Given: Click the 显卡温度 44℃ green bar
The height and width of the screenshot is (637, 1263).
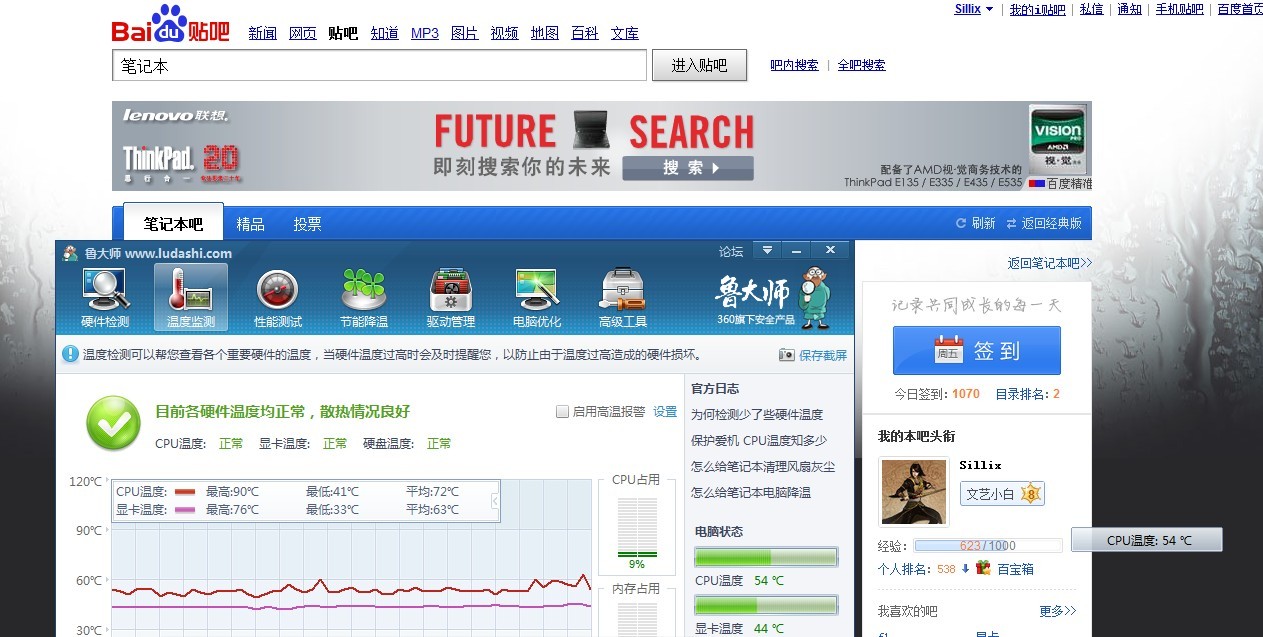Looking at the screenshot, I should tap(766, 605).
